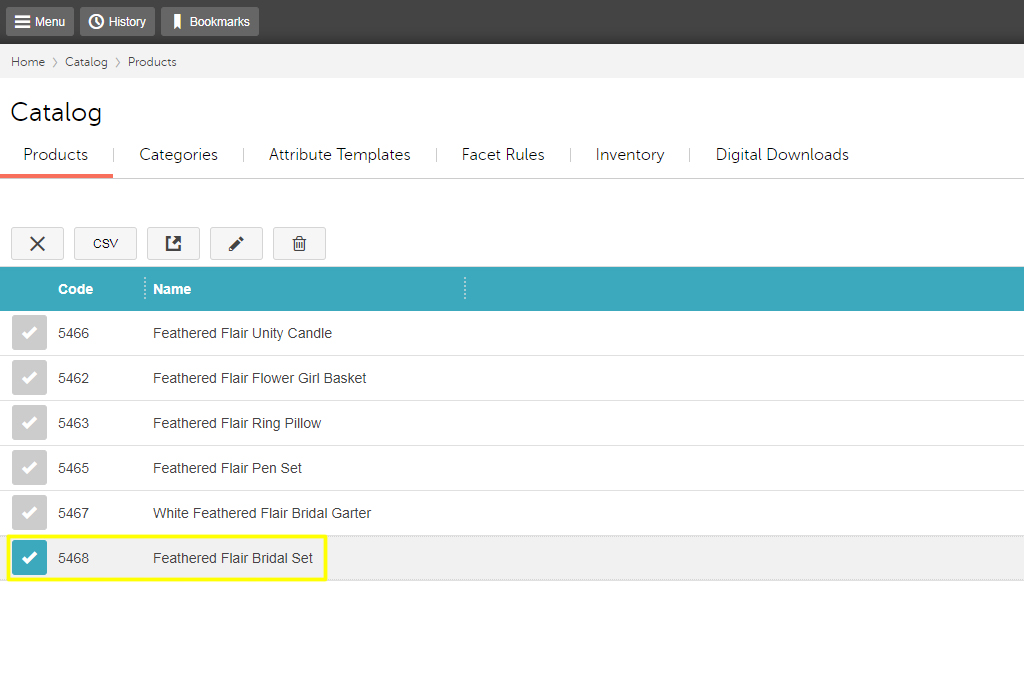Delete selected product using the trash icon

click(x=299, y=243)
